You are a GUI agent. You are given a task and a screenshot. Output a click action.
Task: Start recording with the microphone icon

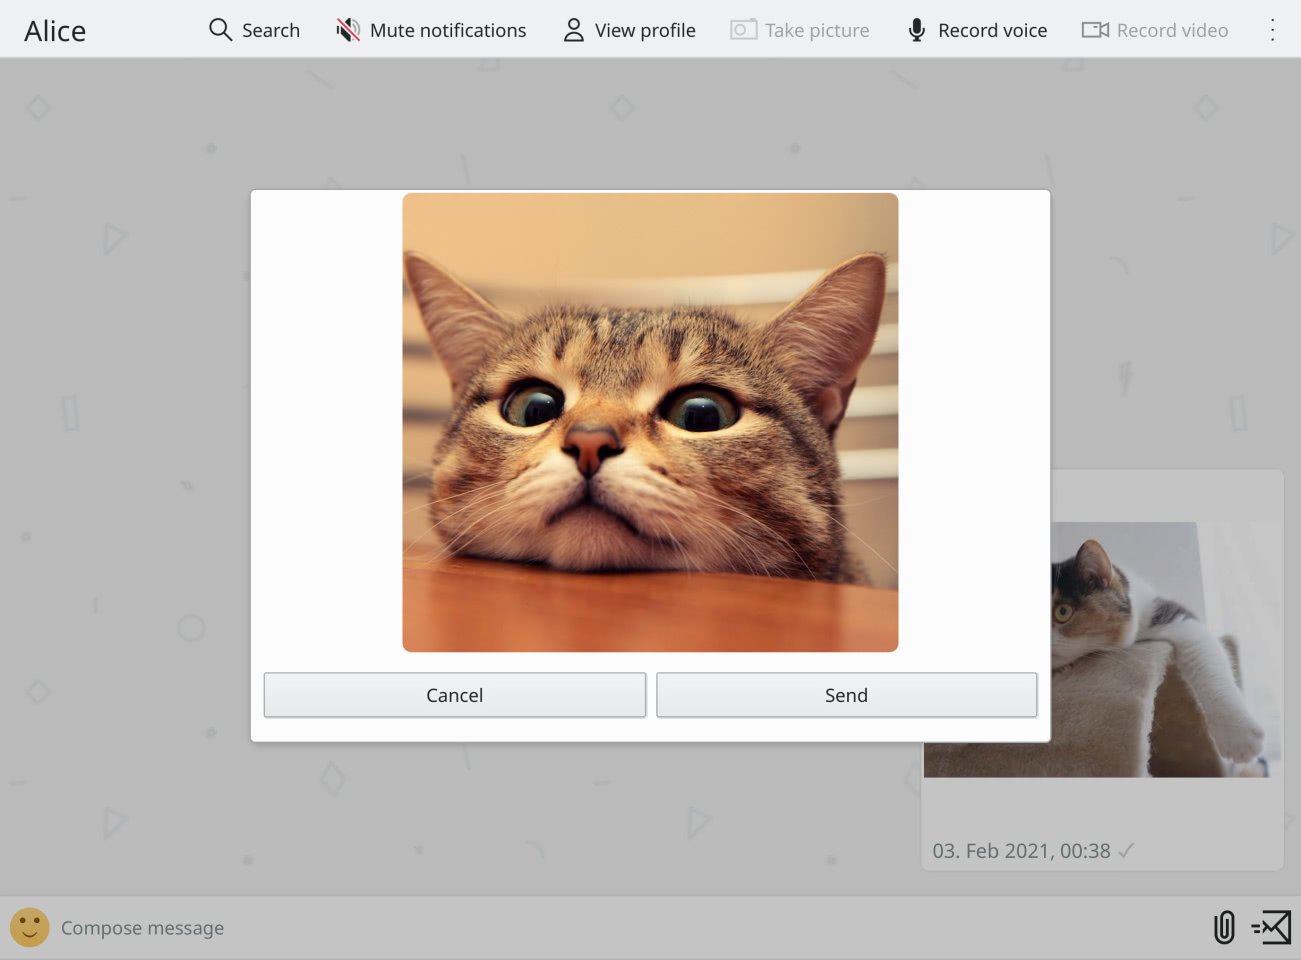(916, 30)
